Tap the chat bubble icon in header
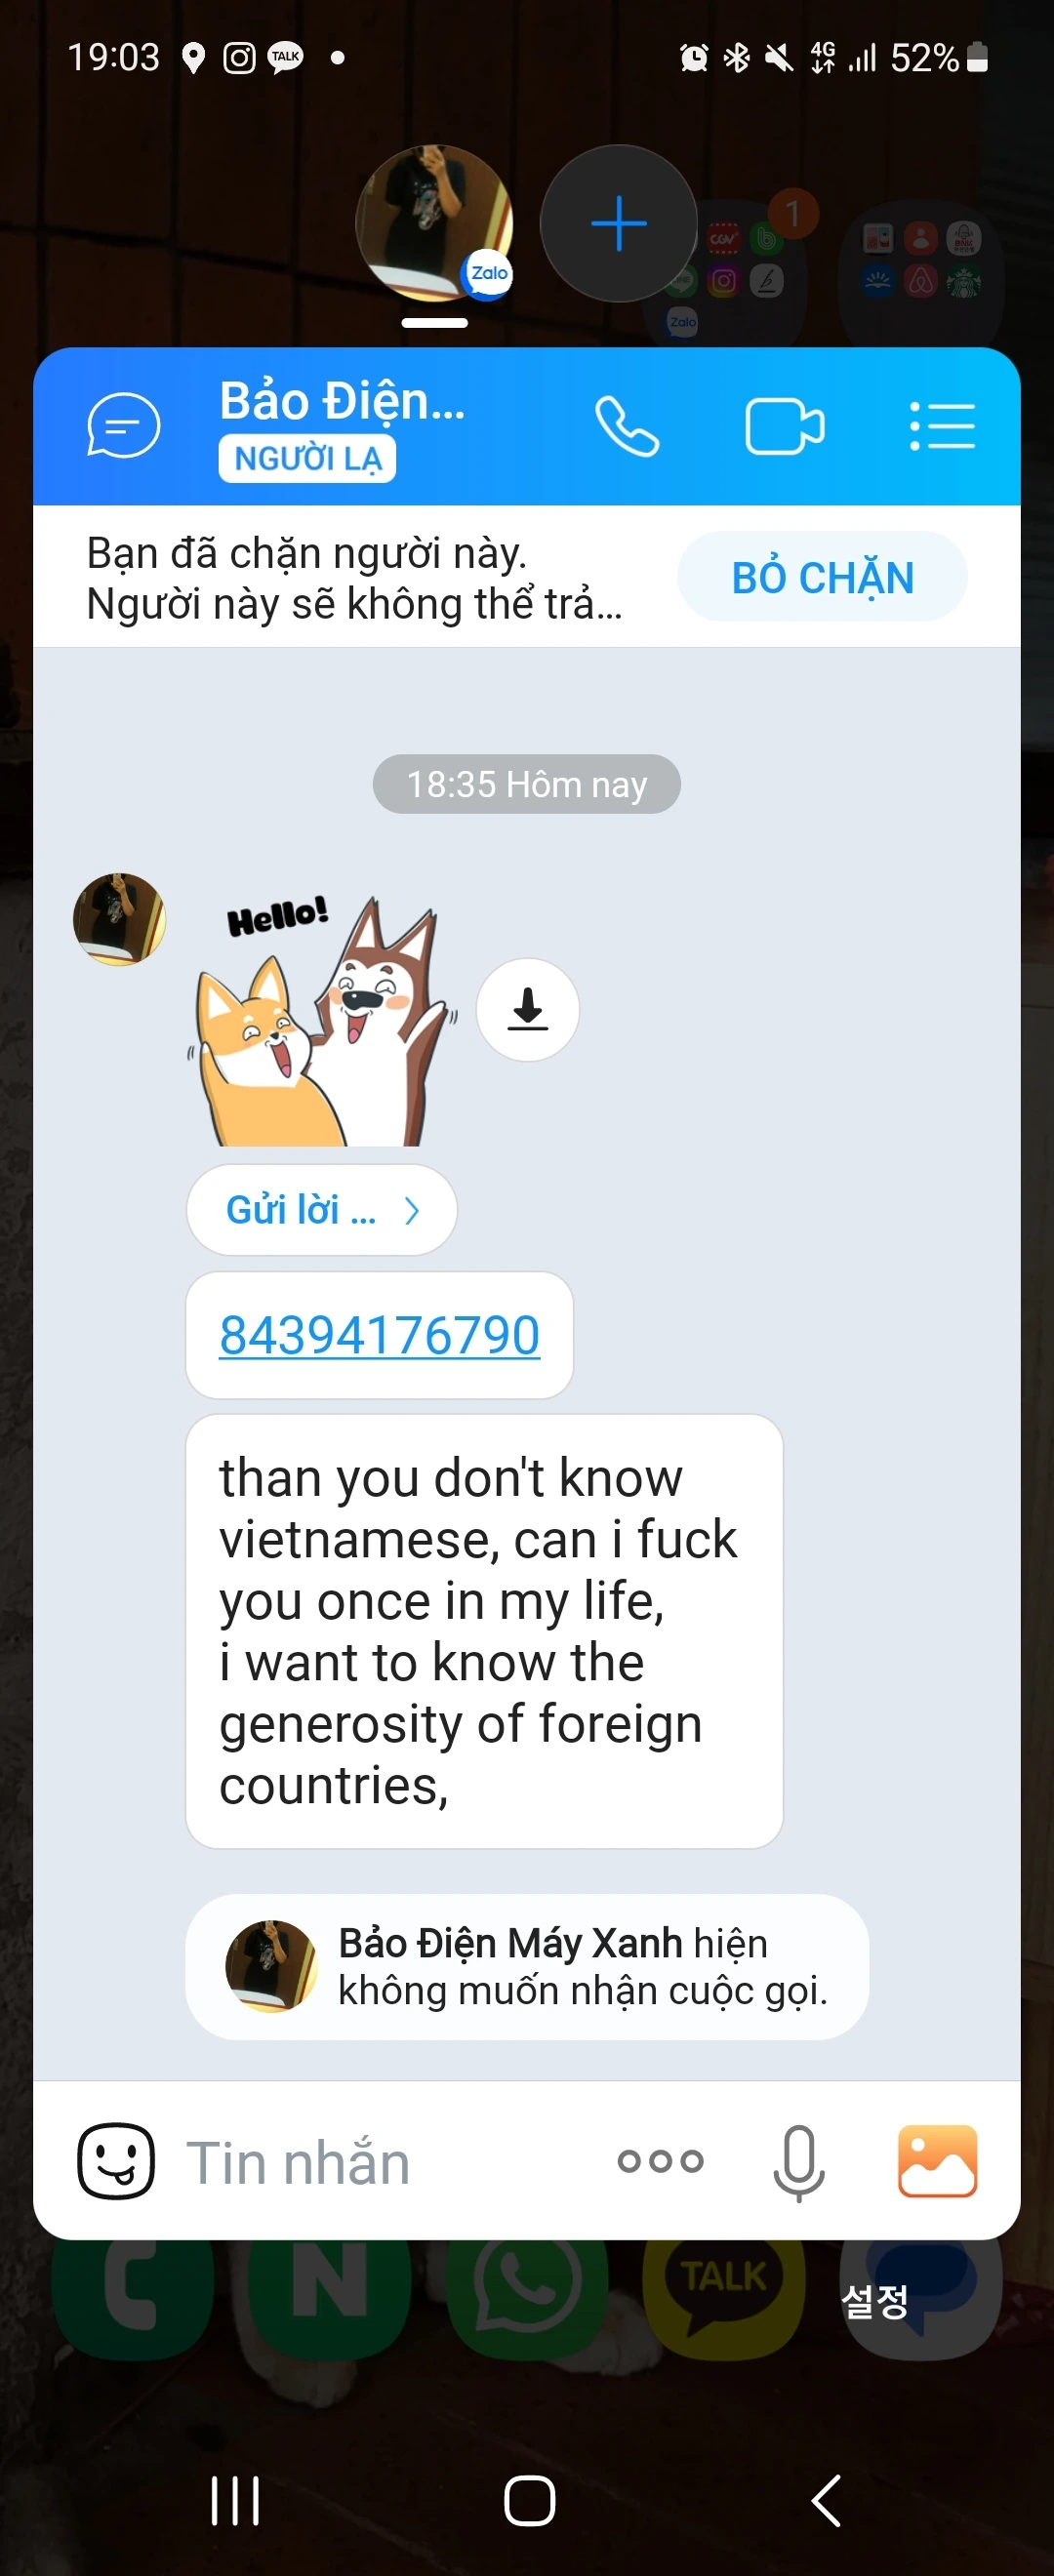Viewport: 1054px width, 2576px height. [x=123, y=425]
